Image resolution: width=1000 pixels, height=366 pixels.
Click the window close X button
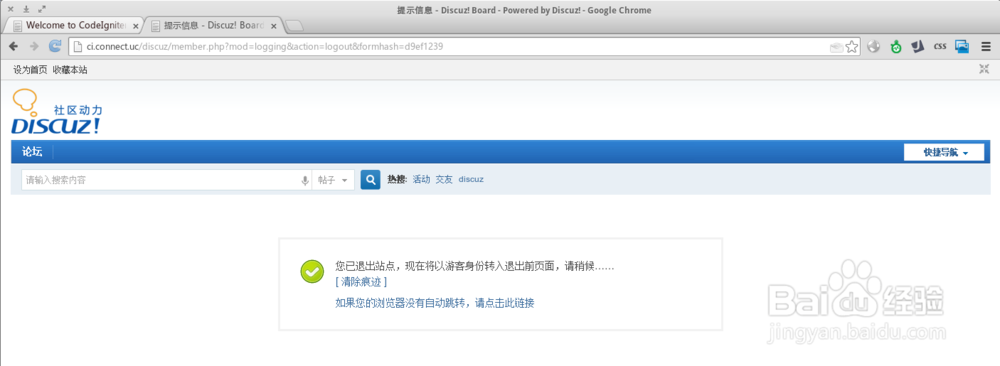point(11,10)
